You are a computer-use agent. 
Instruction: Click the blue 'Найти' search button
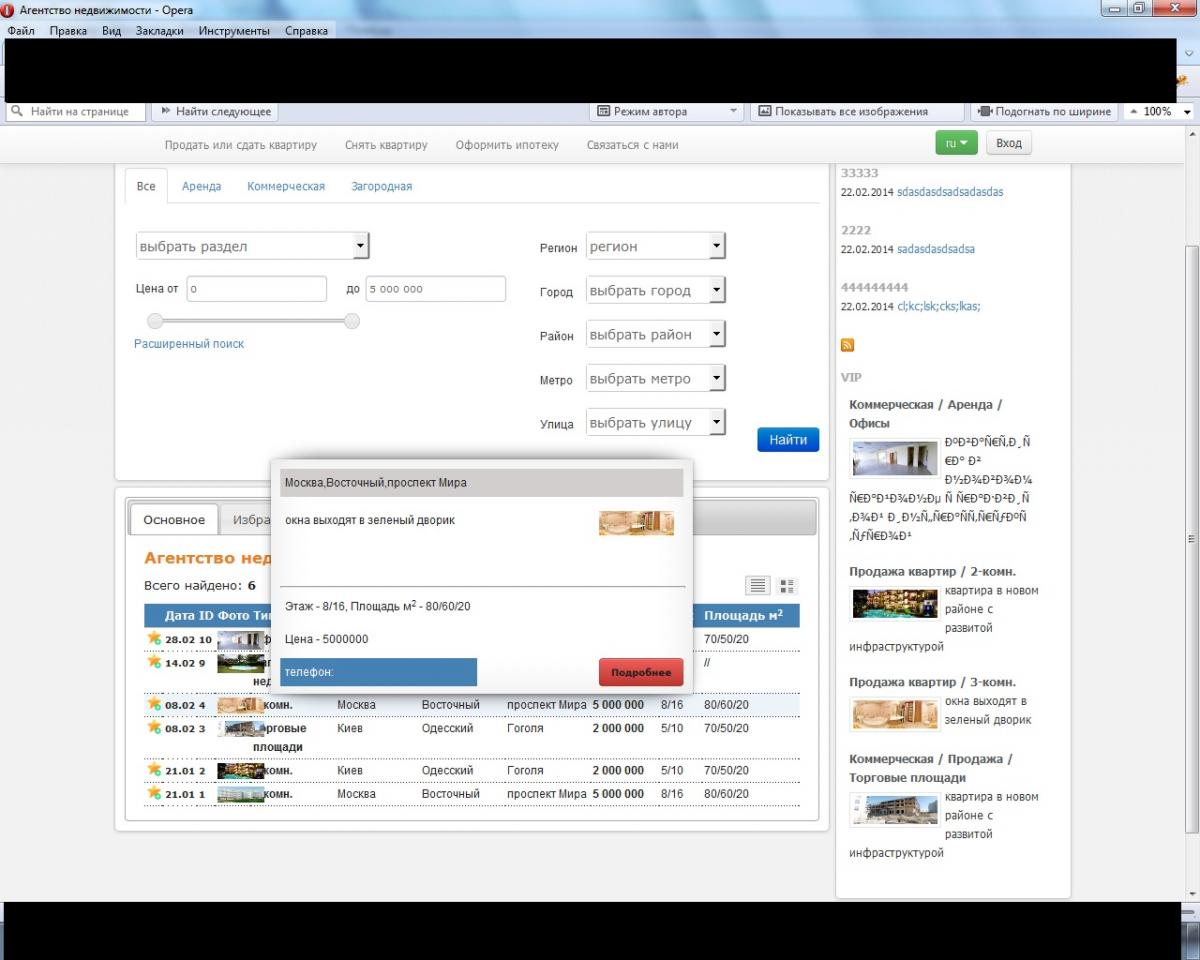coord(788,440)
